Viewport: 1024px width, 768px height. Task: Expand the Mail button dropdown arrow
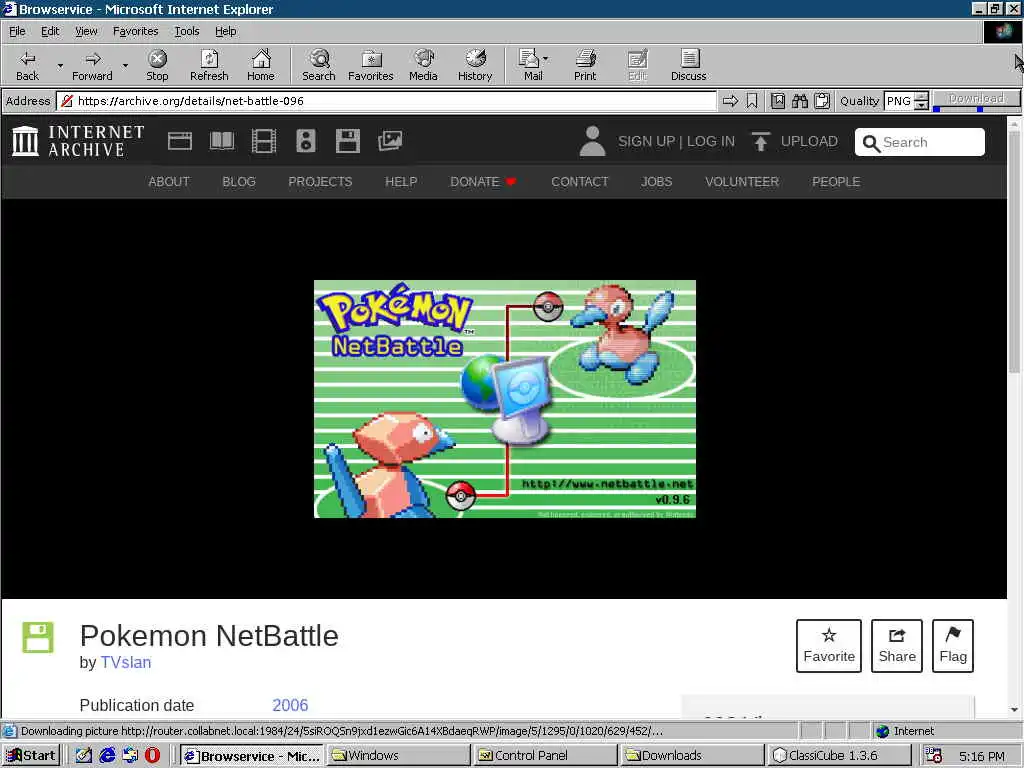545,59
